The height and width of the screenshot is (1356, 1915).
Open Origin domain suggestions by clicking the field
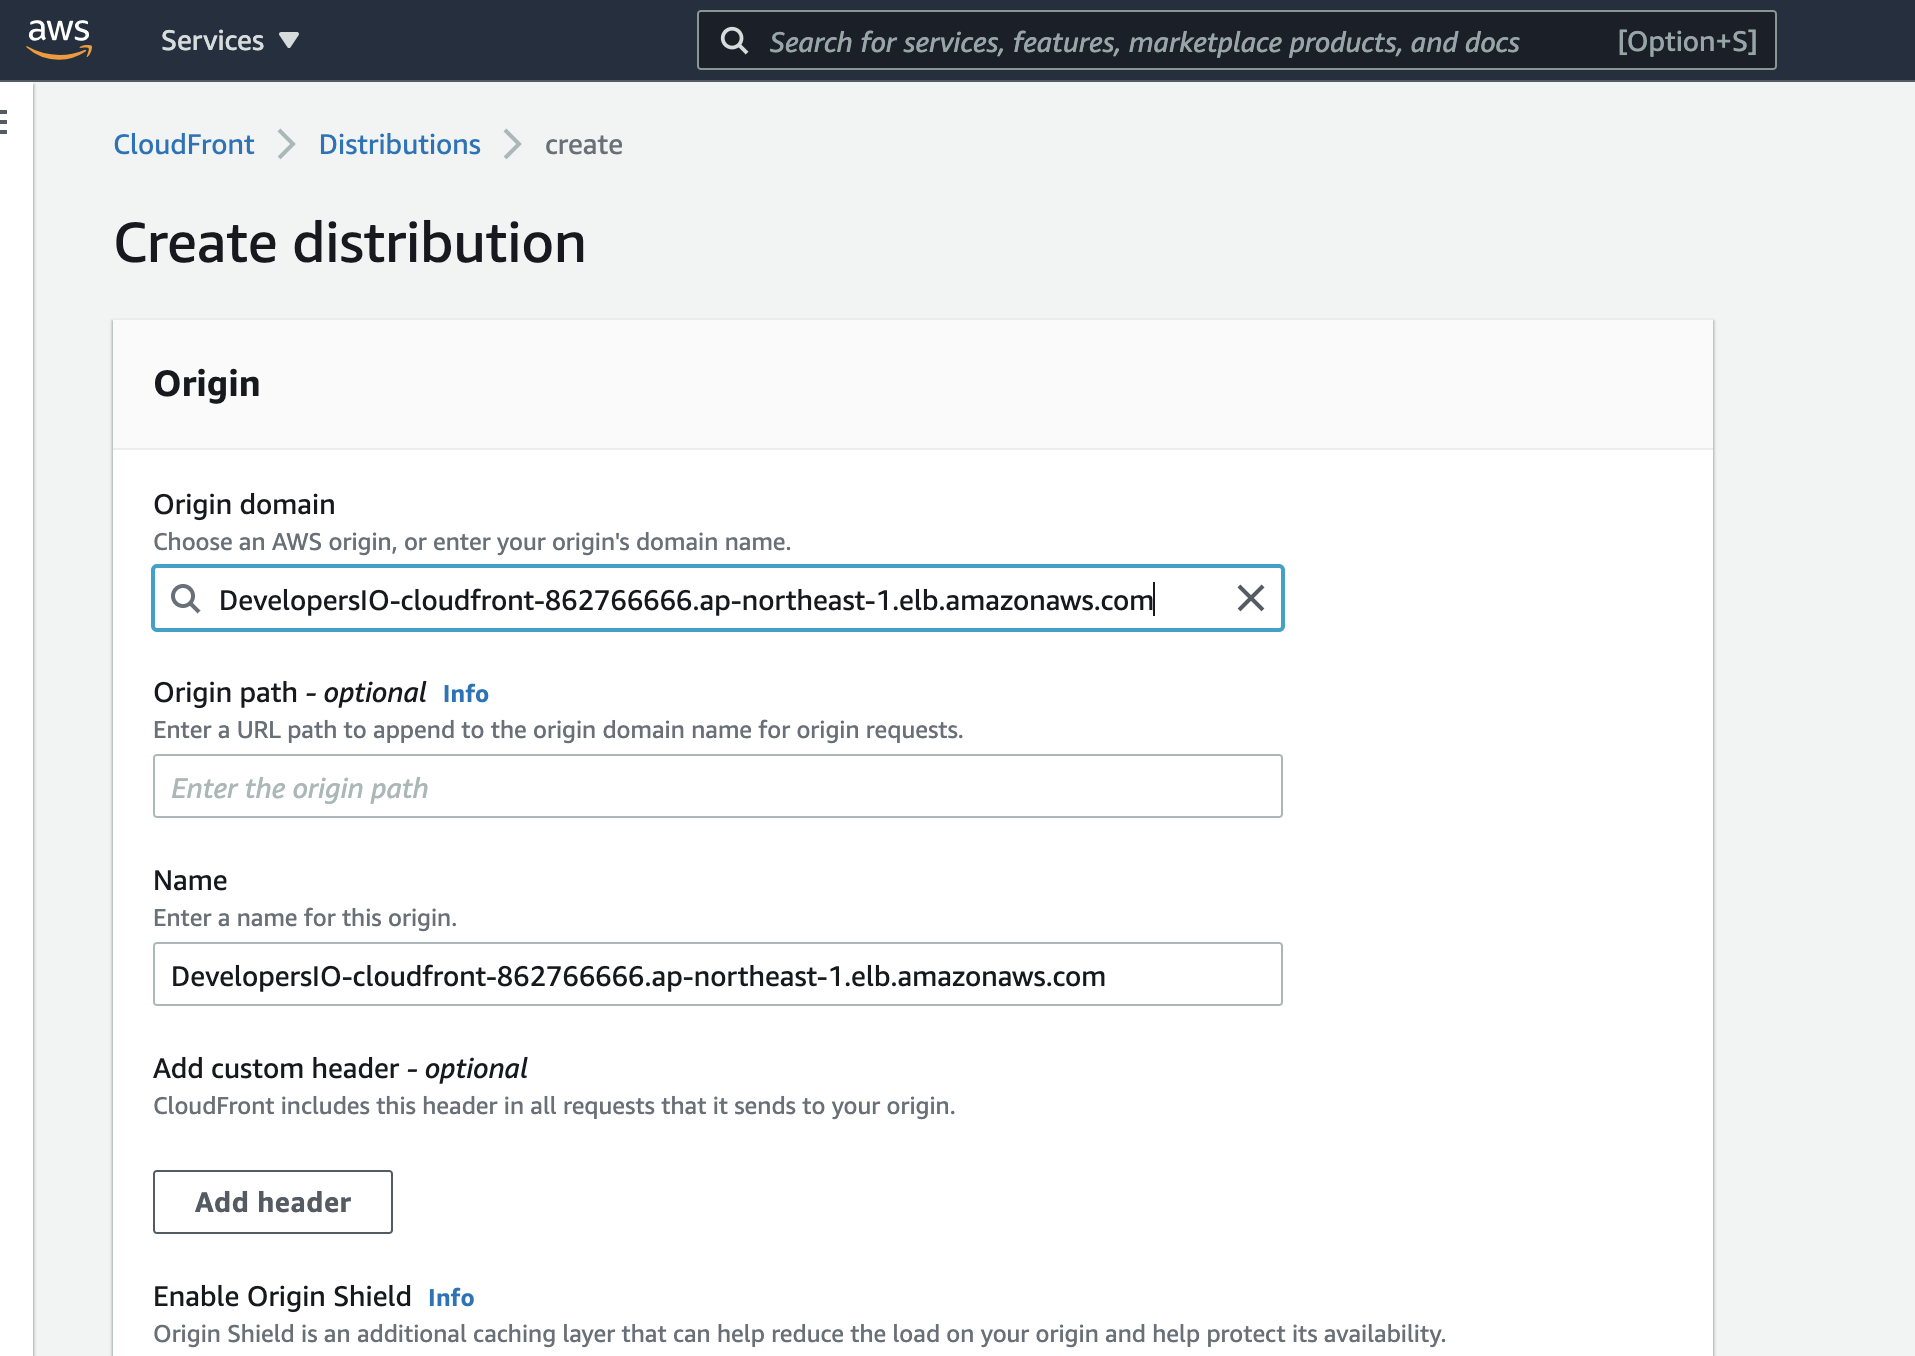click(700, 598)
